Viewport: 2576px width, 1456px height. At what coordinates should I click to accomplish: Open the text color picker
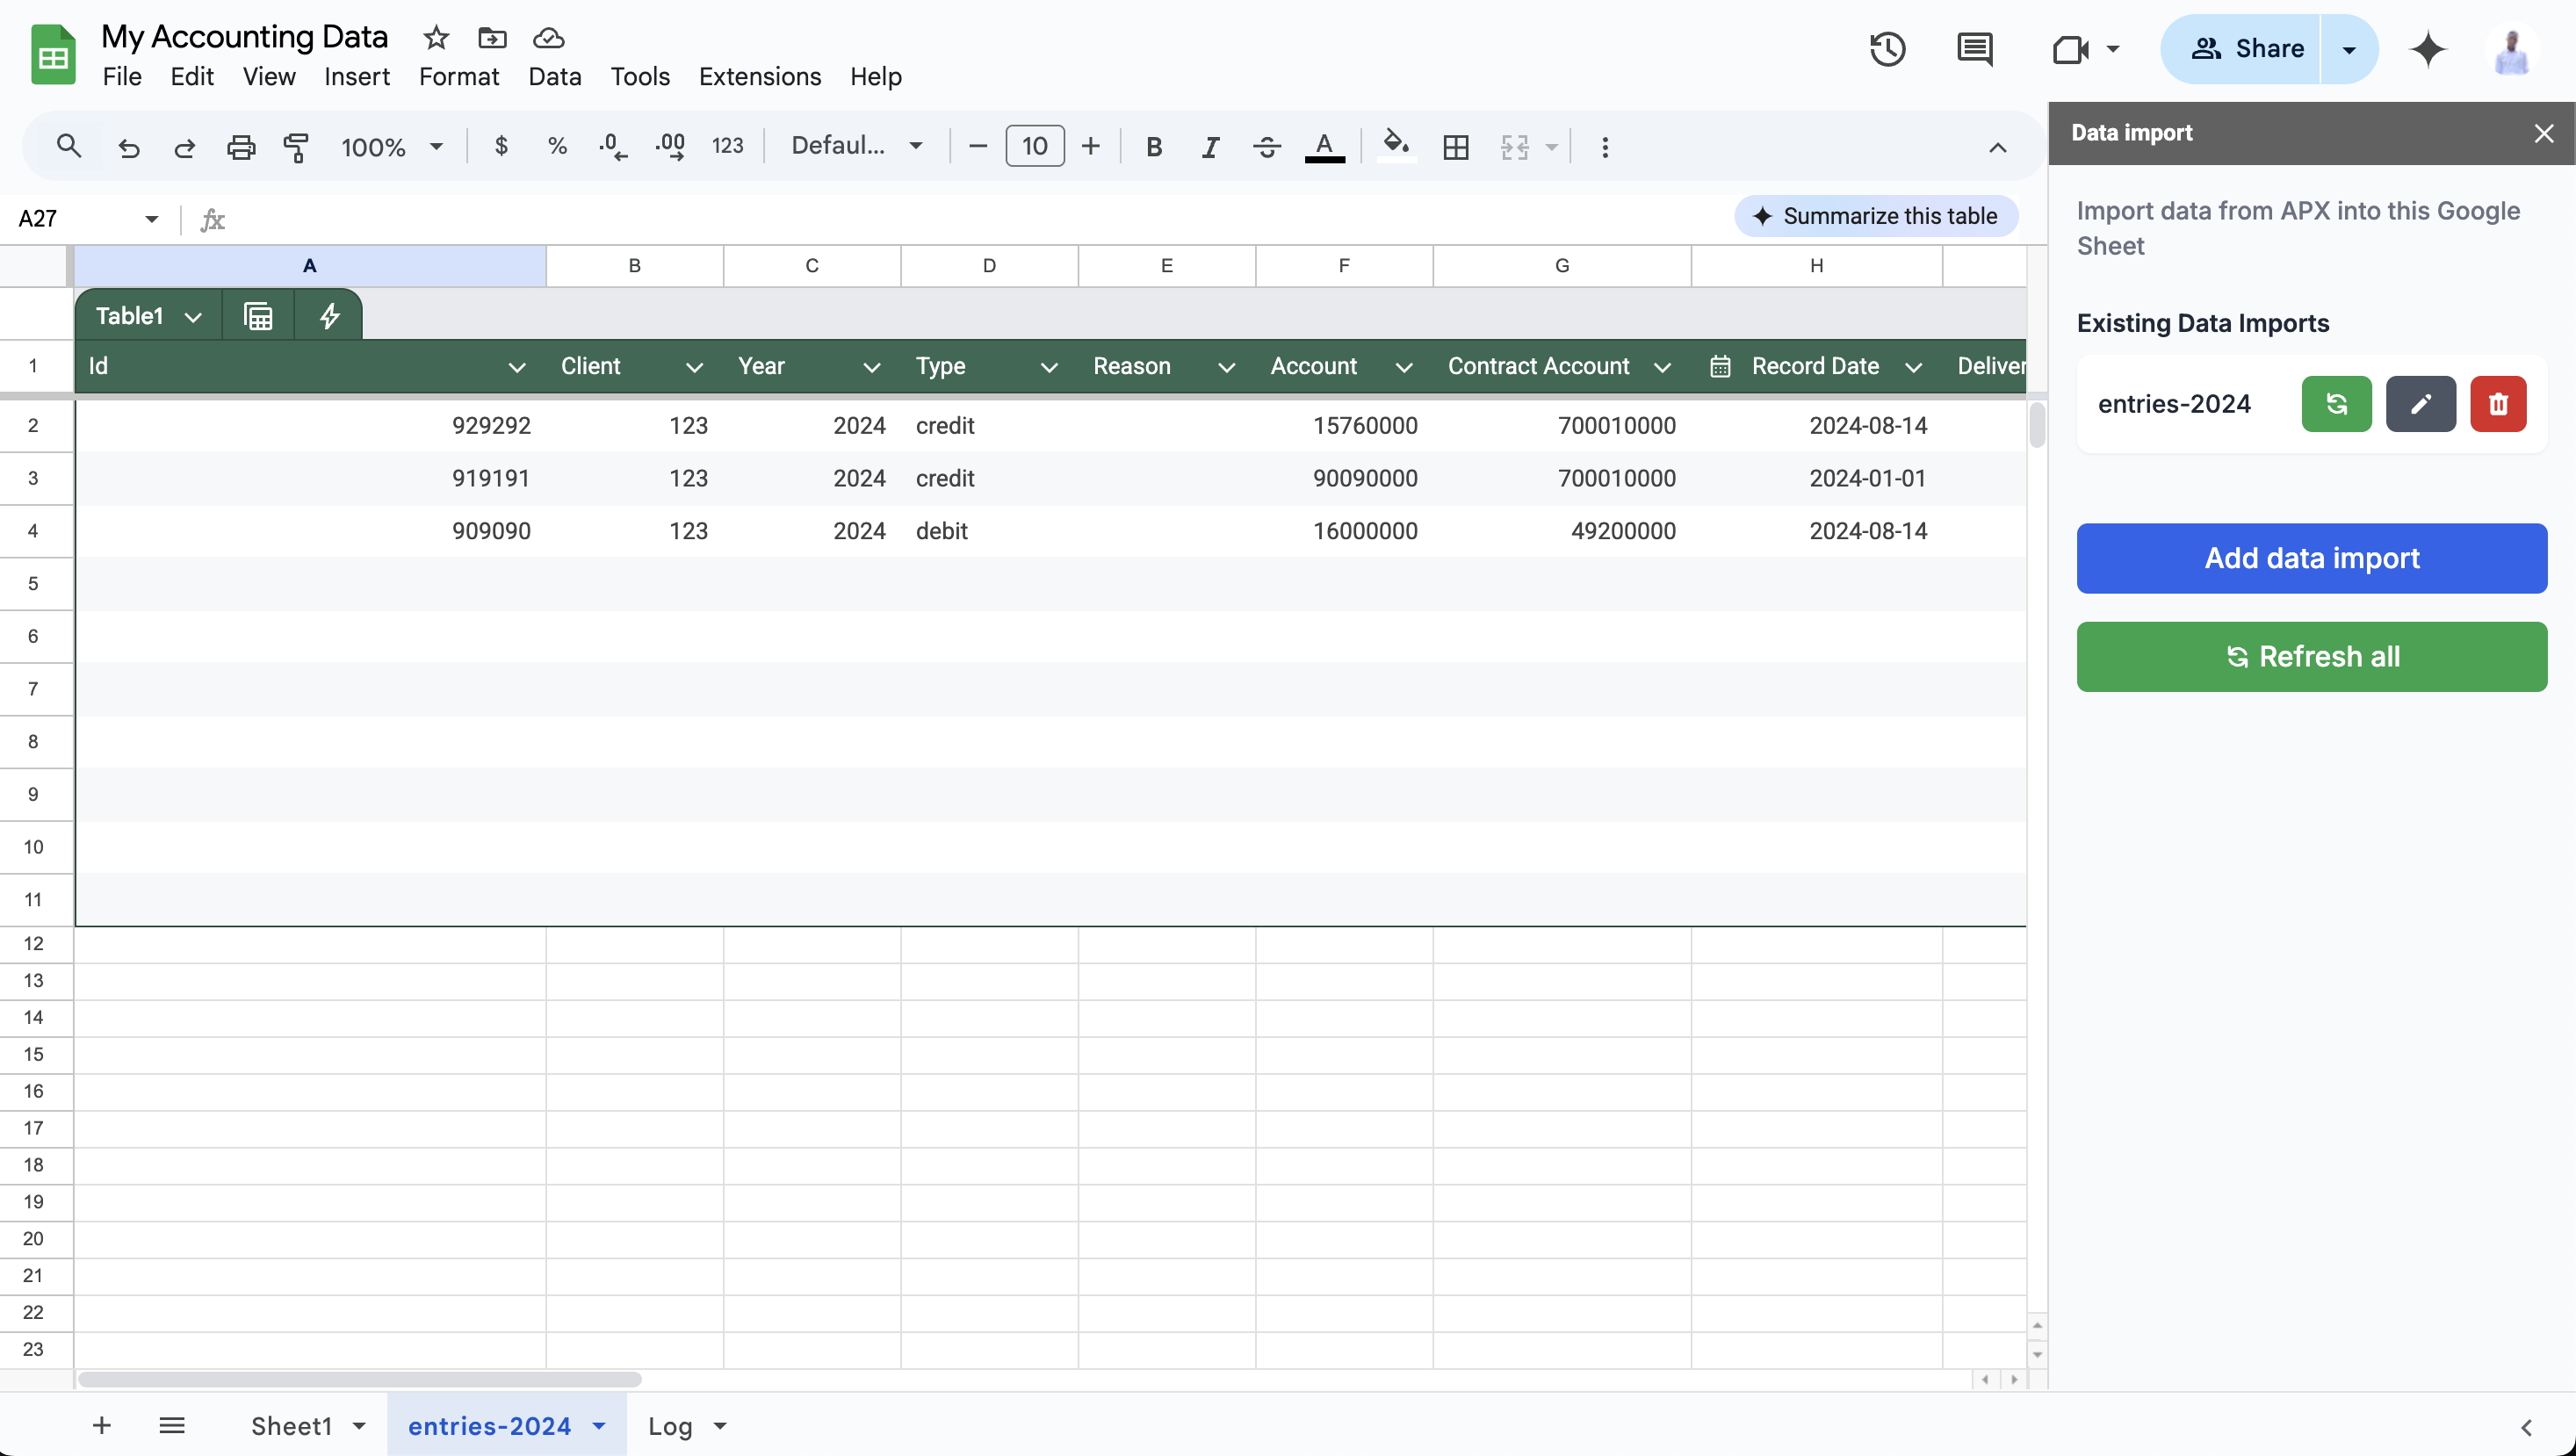point(1325,146)
